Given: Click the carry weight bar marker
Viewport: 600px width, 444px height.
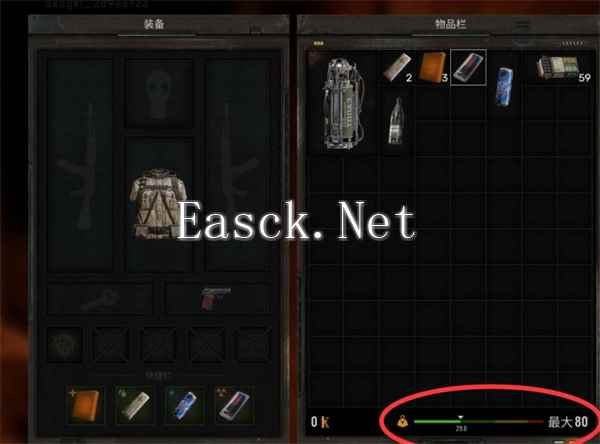Looking at the screenshot, I should pyautogui.click(x=461, y=417).
